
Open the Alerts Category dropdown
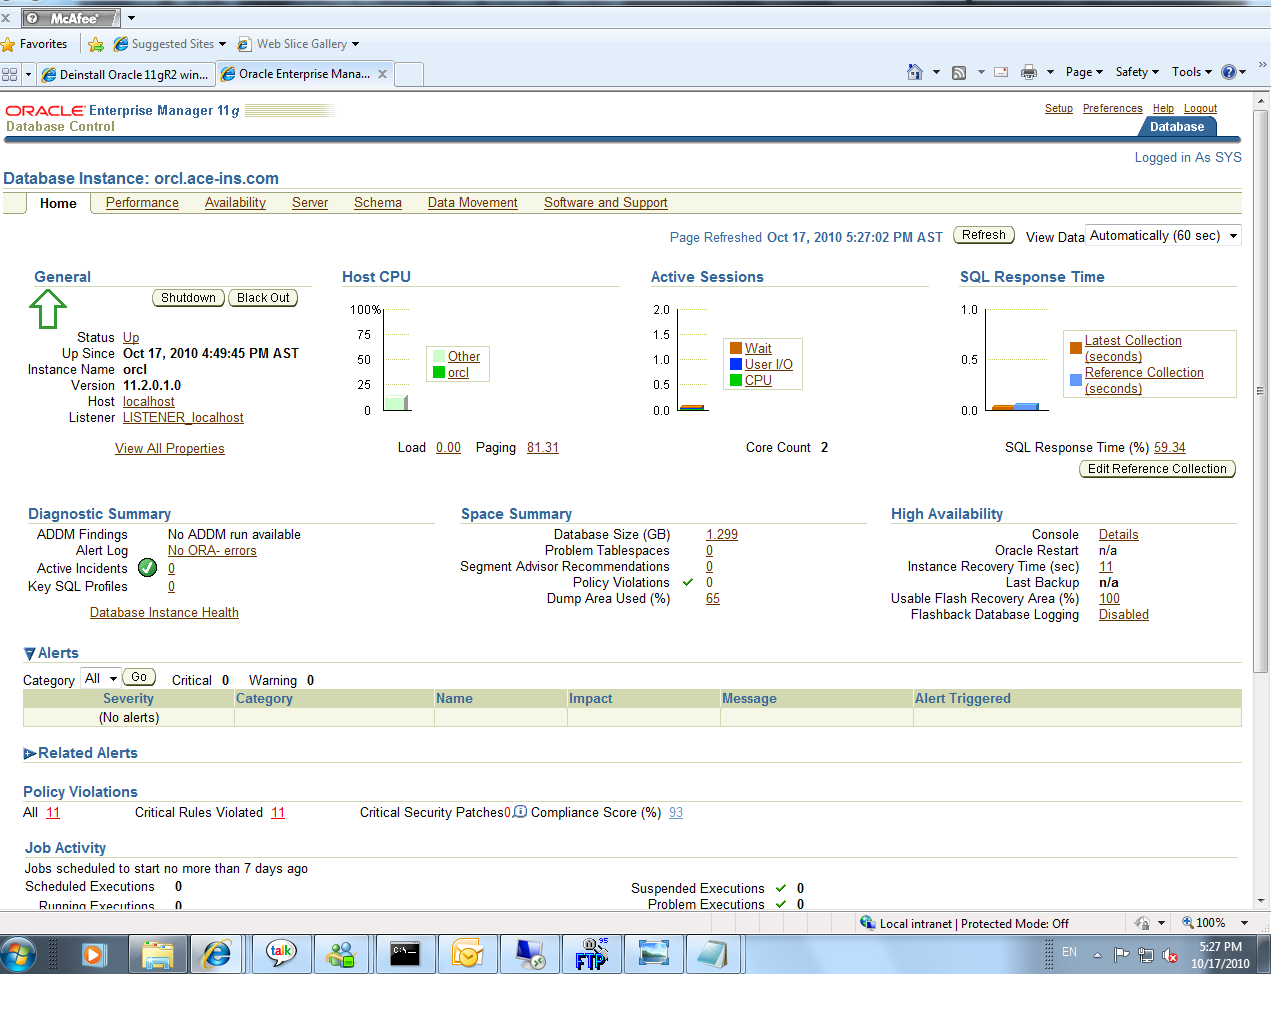(x=100, y=678)
